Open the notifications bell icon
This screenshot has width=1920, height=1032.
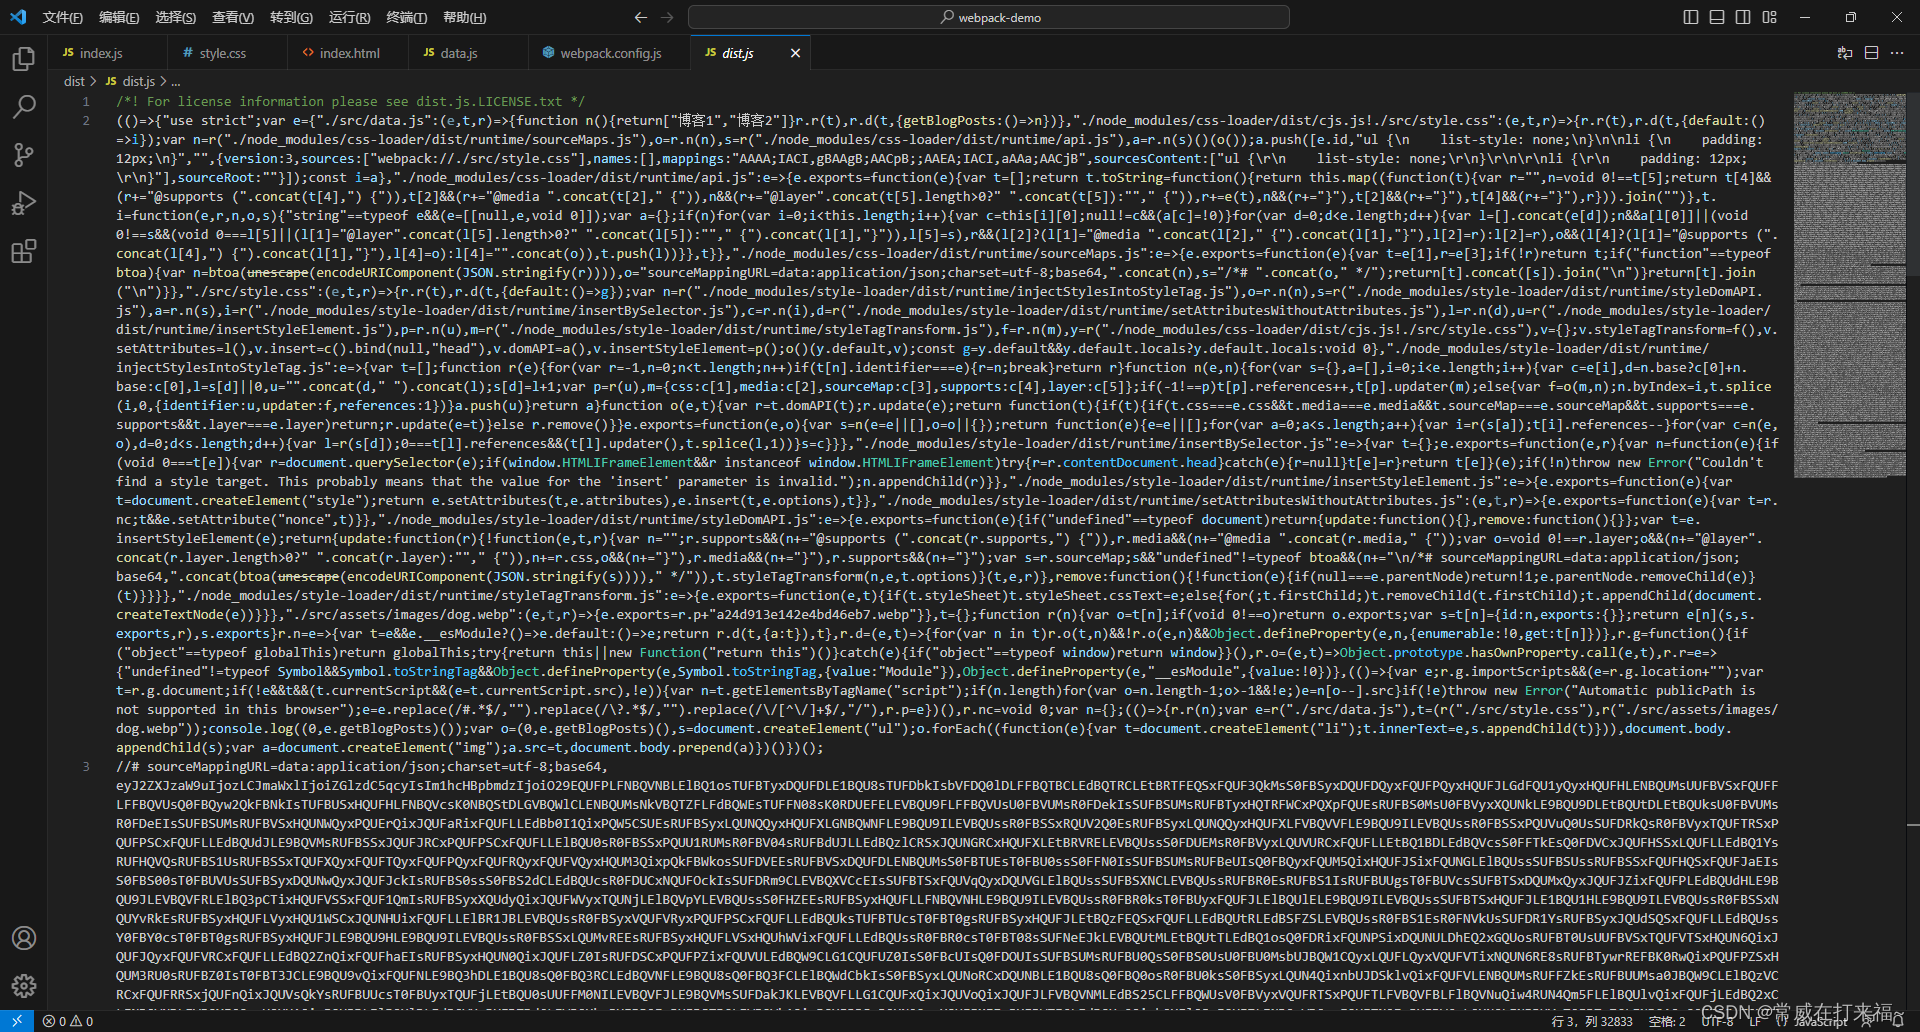click(x=1898, y=1021)
